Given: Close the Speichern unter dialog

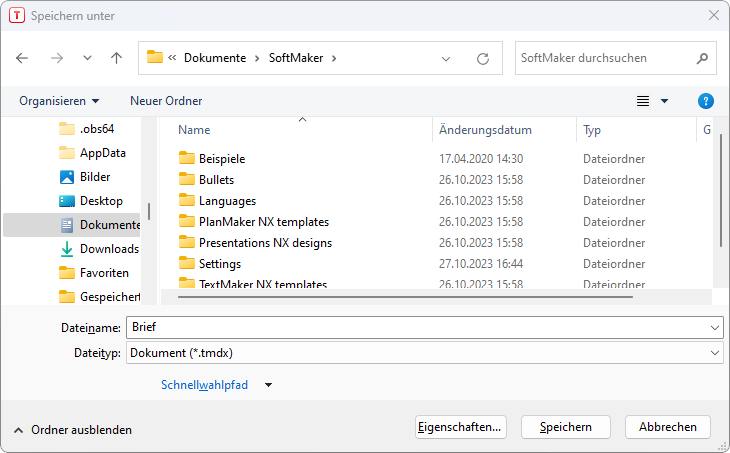Looking at the screenshot, I should (x=714, y=15).
